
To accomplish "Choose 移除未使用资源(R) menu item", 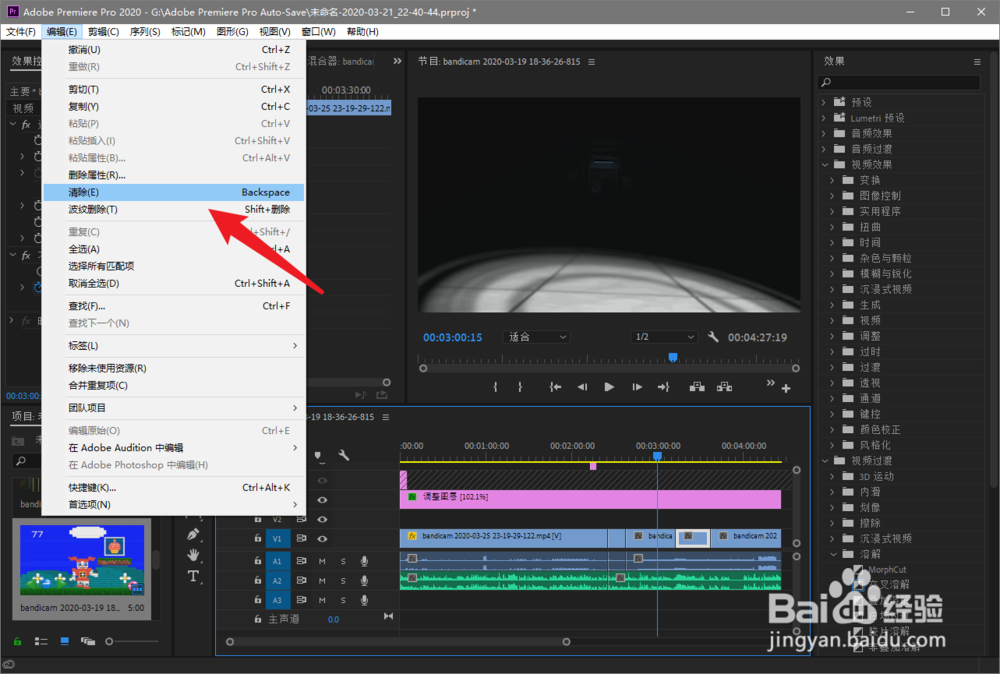I will [x=173, y=368].
